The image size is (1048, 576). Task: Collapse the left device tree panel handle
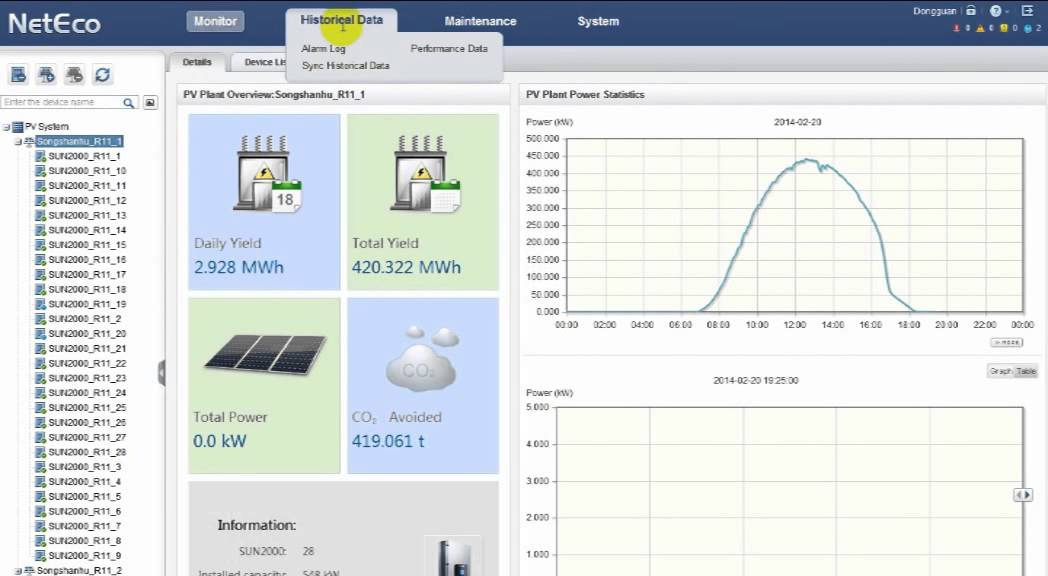tap(161, 373)
